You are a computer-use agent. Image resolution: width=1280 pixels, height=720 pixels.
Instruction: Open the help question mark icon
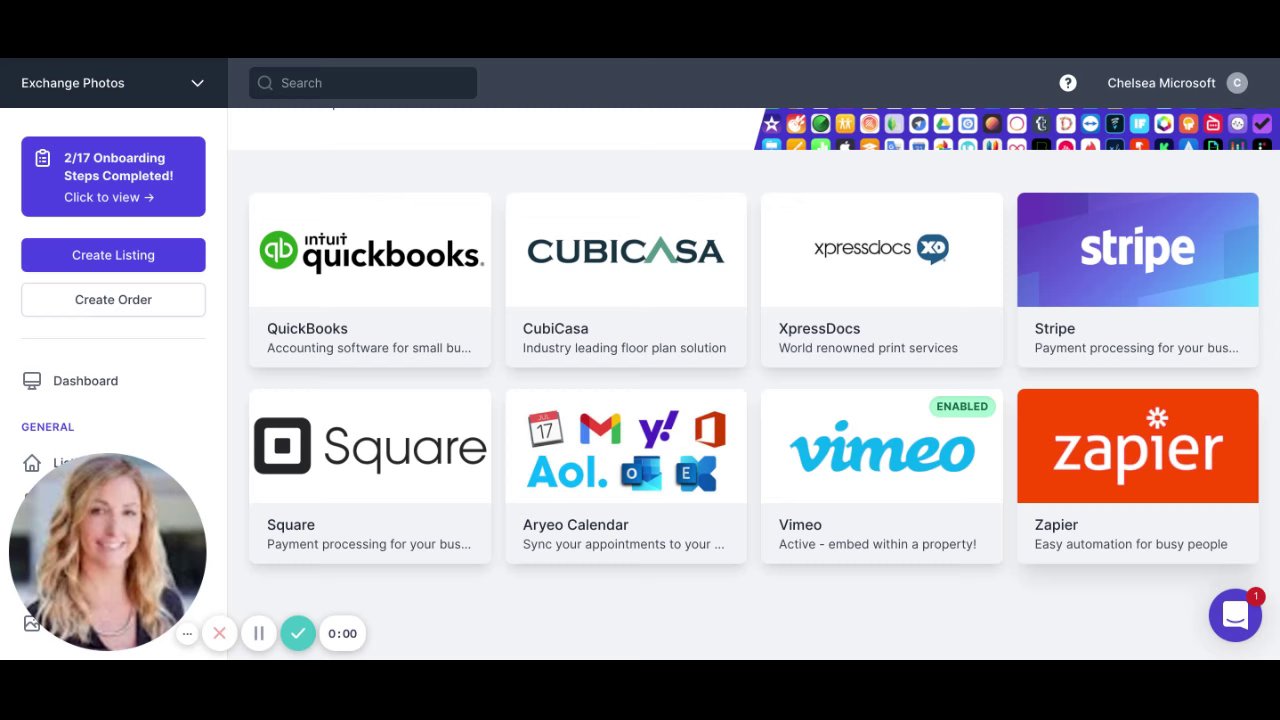1068,83
